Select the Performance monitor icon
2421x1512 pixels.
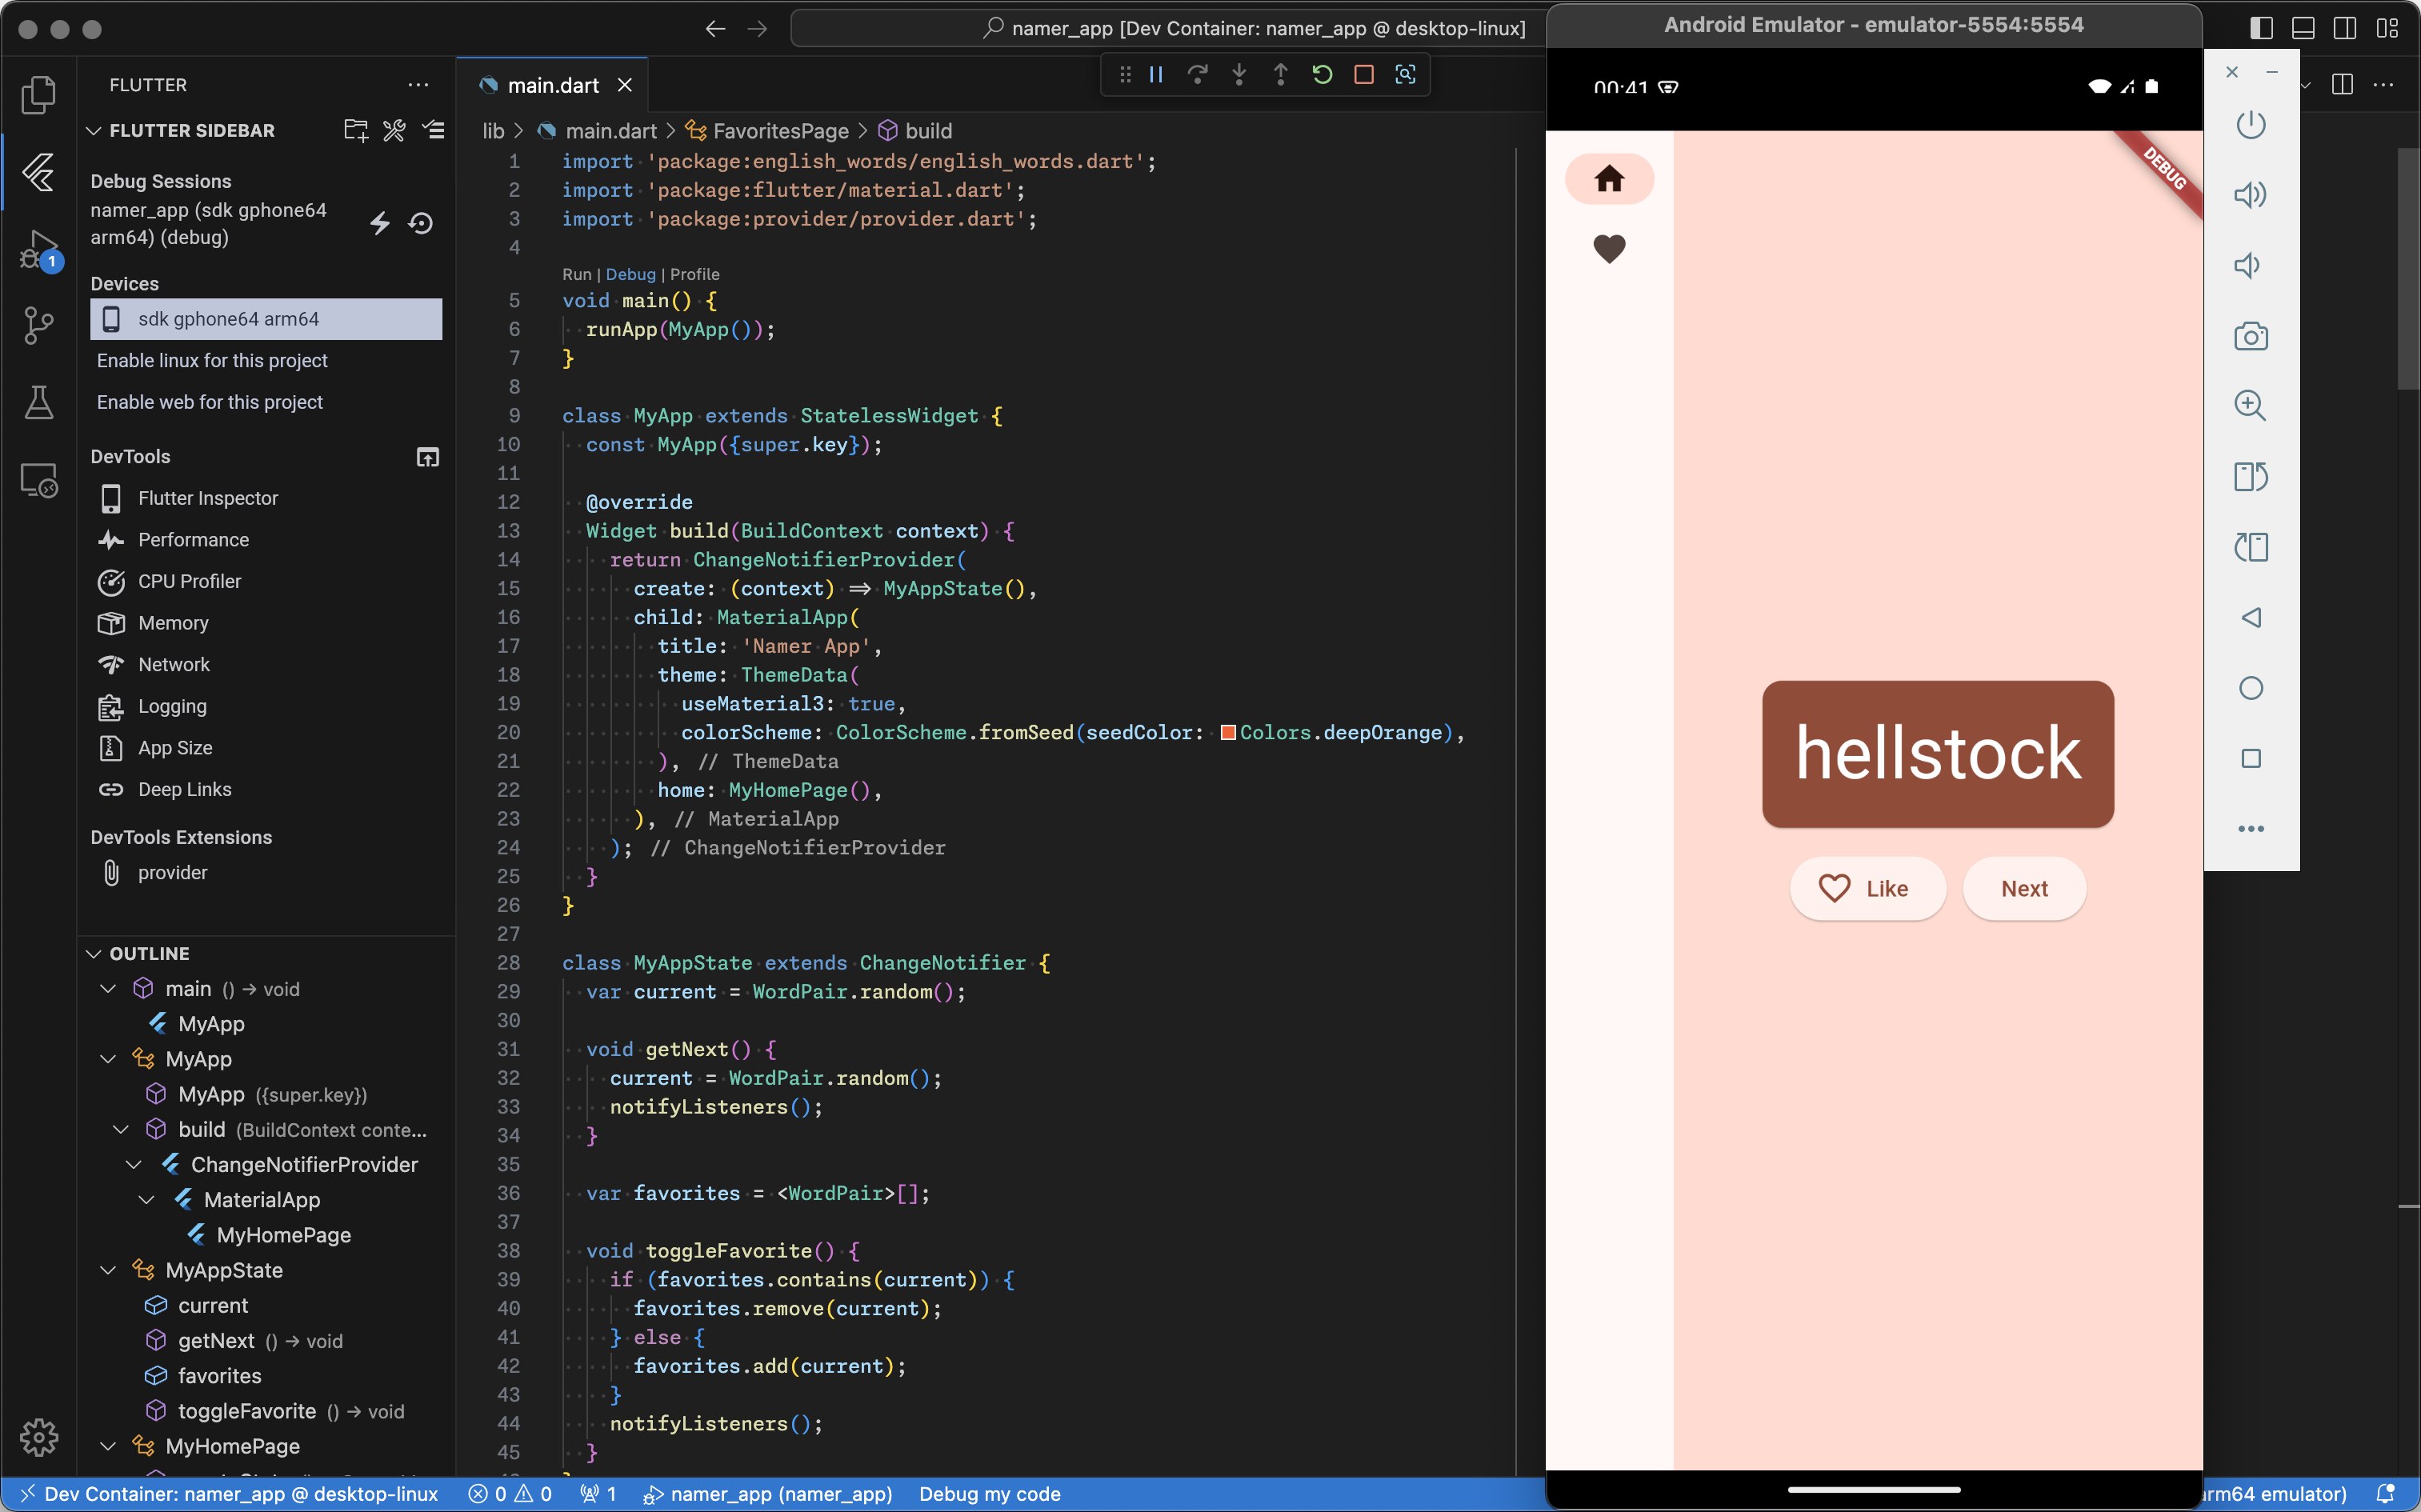[110, 538]
